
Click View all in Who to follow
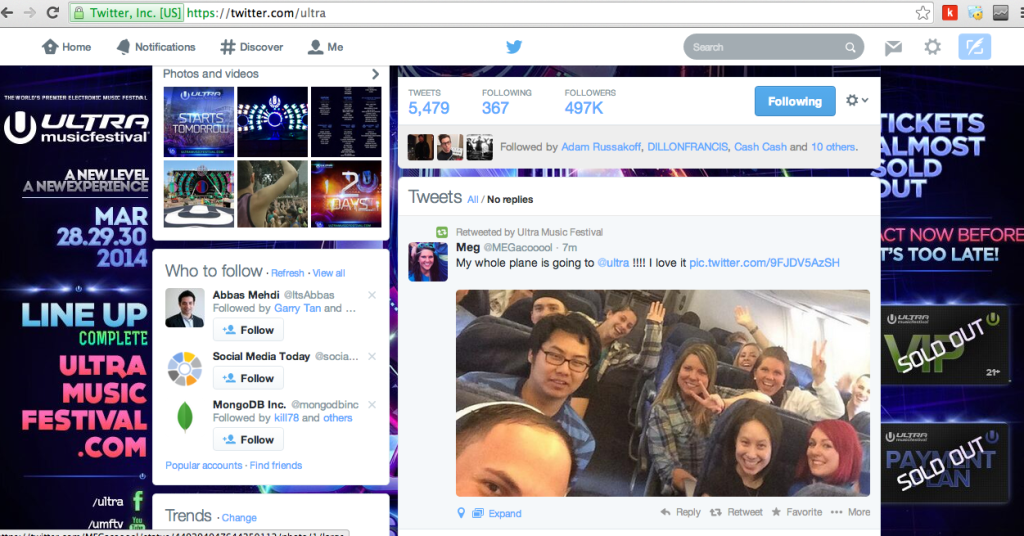point(328,274)
